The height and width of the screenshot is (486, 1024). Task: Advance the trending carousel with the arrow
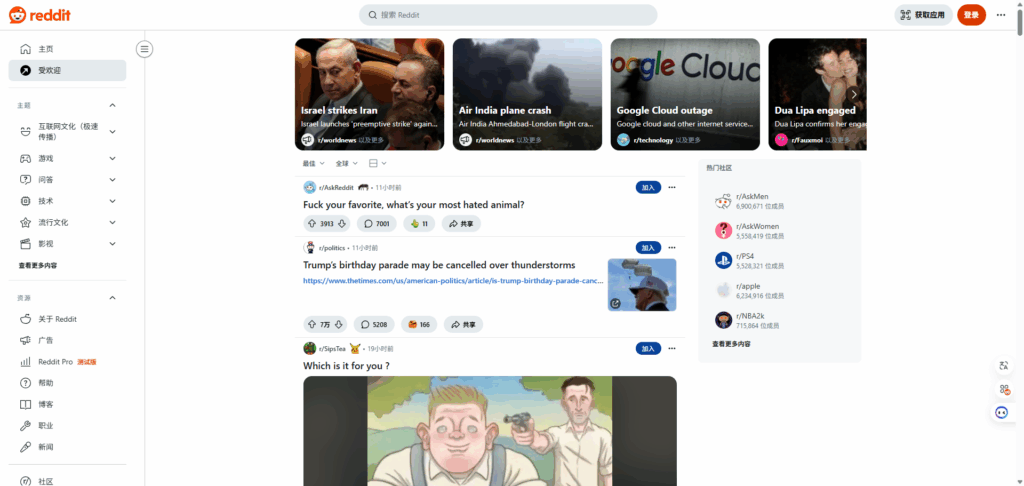coord(854,94)
